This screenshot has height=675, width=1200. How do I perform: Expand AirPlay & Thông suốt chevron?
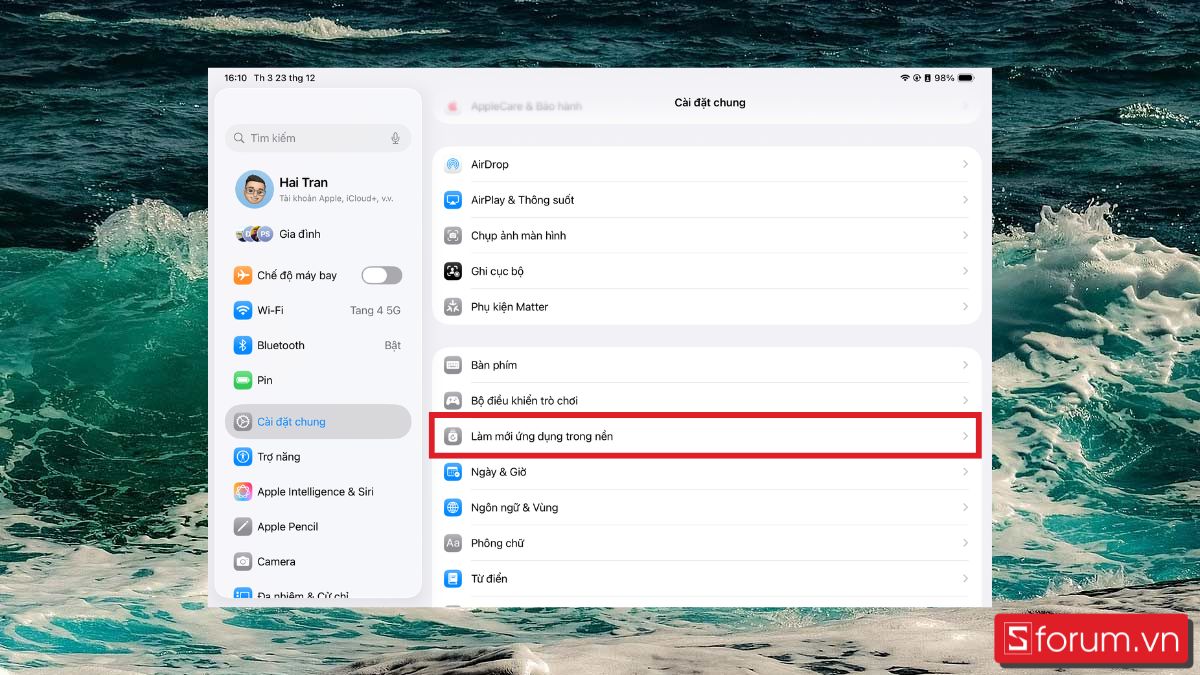coord(965,200)
